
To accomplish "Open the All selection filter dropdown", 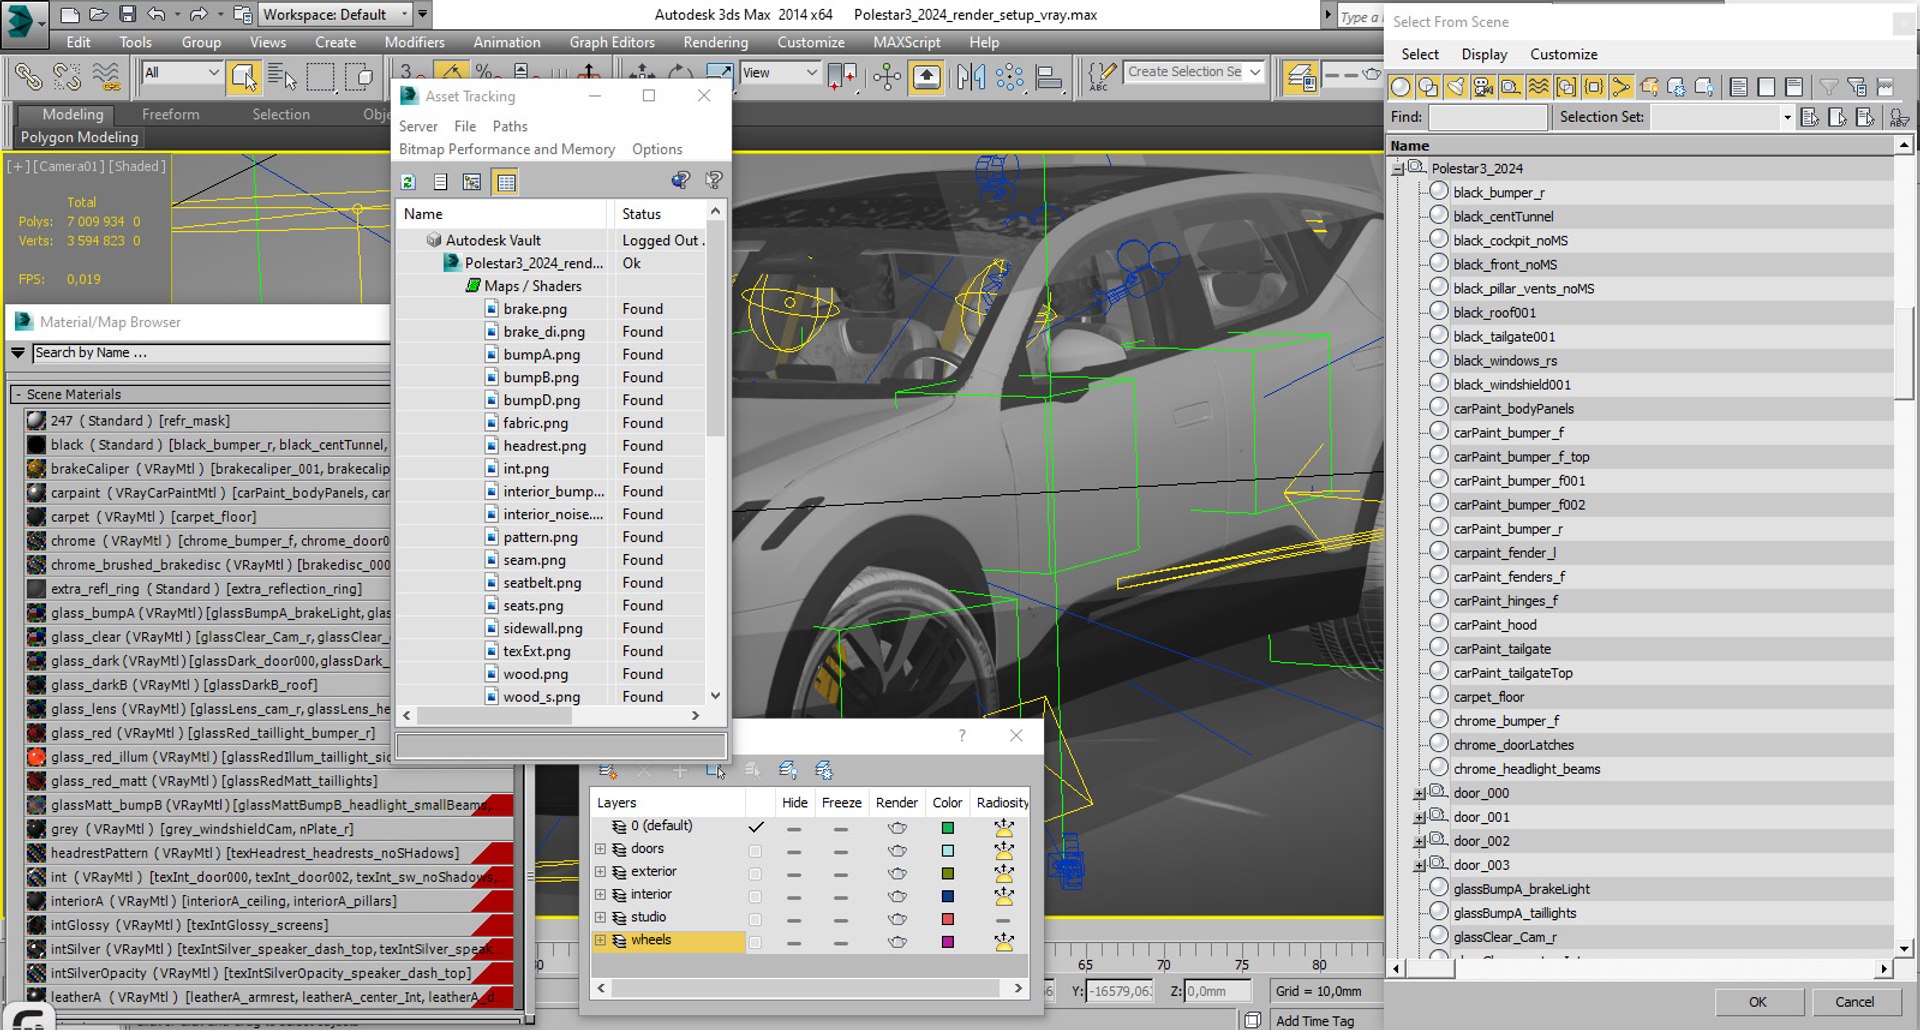I will 181,72.
